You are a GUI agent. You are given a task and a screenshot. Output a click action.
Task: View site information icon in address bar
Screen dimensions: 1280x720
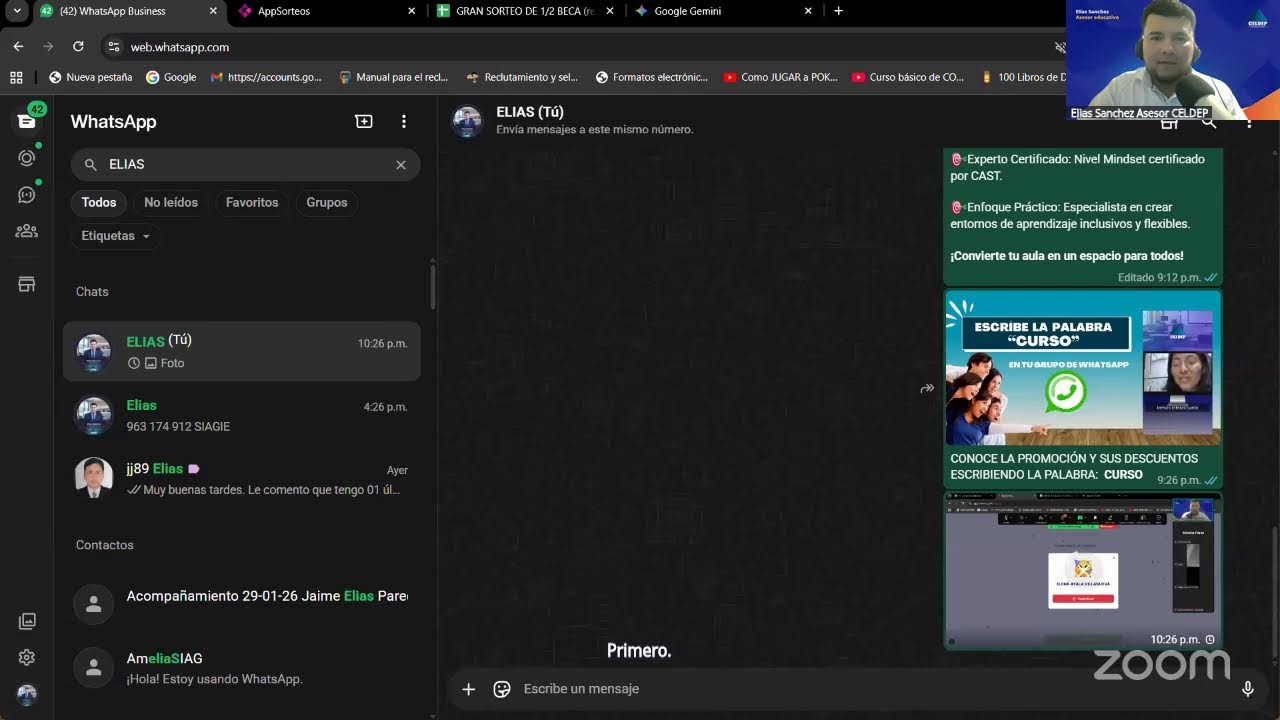114,47
